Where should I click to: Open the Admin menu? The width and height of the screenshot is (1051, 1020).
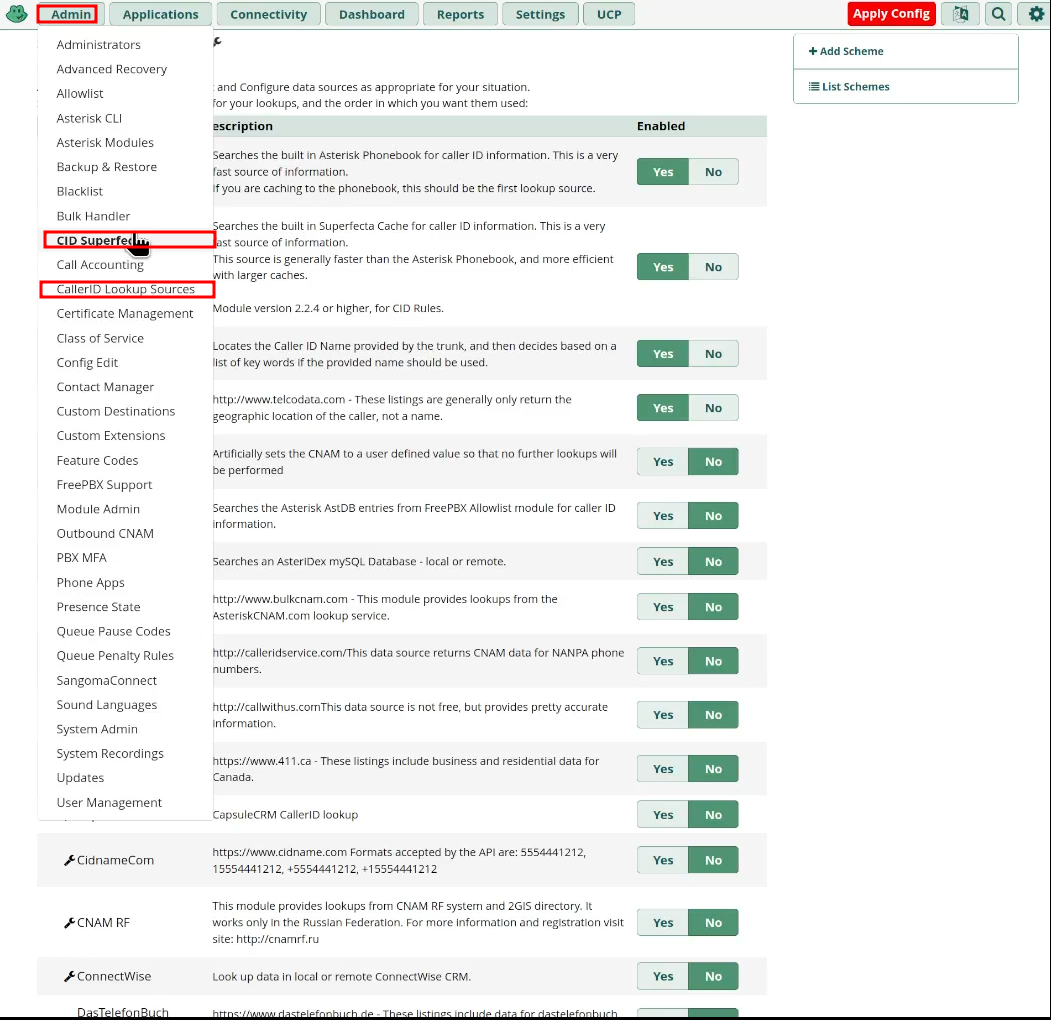coord(70,14)
